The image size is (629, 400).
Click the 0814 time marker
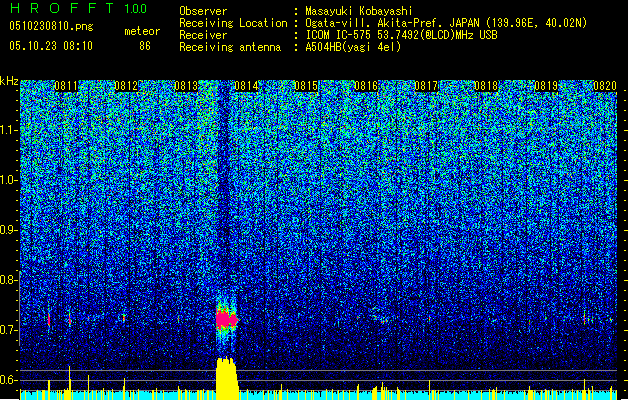pyautogui.click(x=246, y=86)
